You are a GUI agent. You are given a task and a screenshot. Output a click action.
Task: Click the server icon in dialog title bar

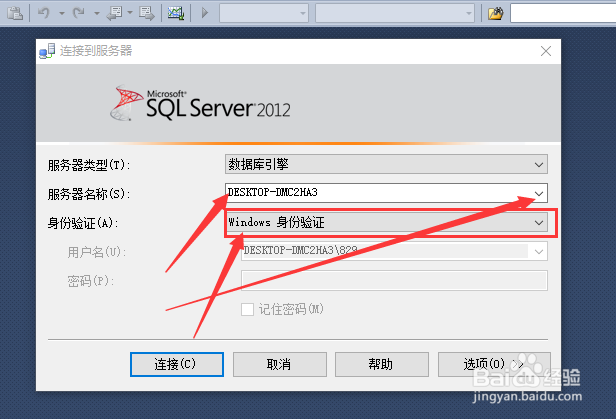pos(47,51)
